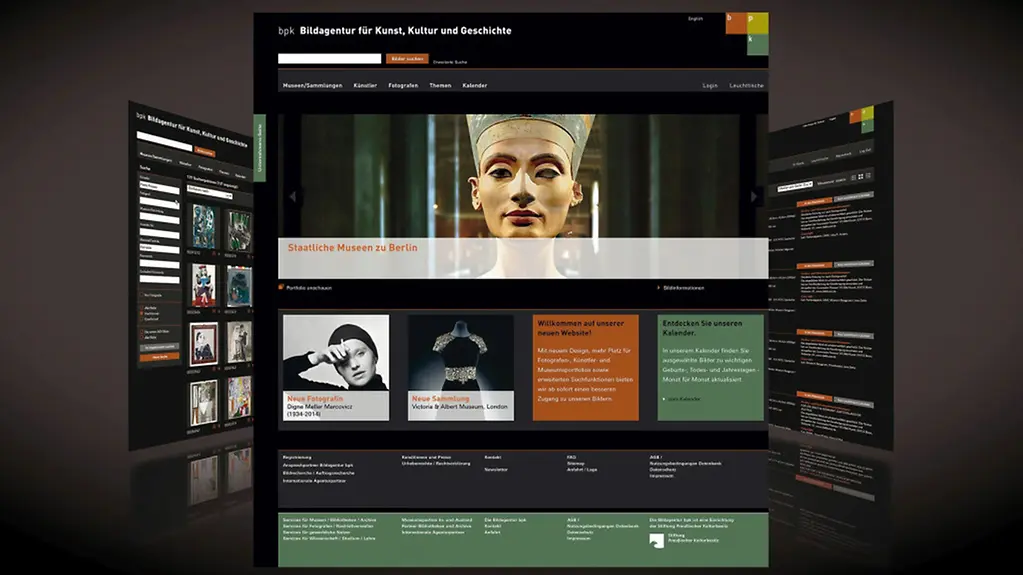Click the orange 'b' logo square
Viewport: 1023px width, 575px height.
coord(737,23)
